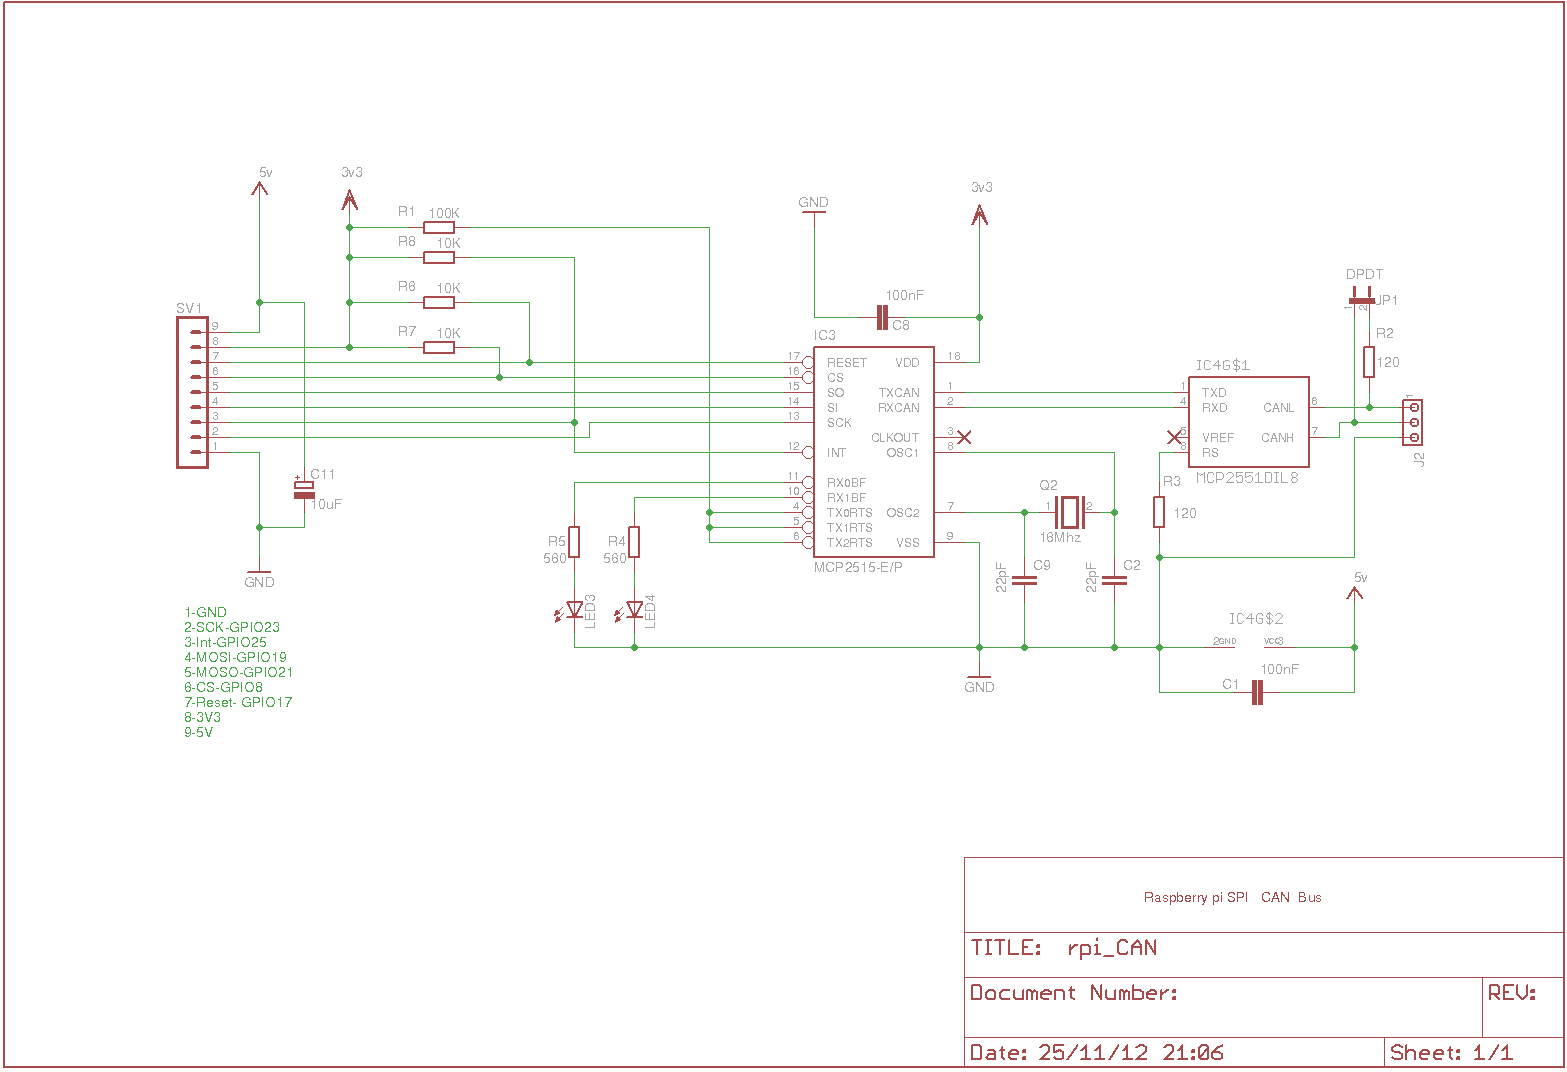1567x1072 pixels.
Task: Click the LED3 diode symbol
Action: pyautogui.click(x=573, y=607)
